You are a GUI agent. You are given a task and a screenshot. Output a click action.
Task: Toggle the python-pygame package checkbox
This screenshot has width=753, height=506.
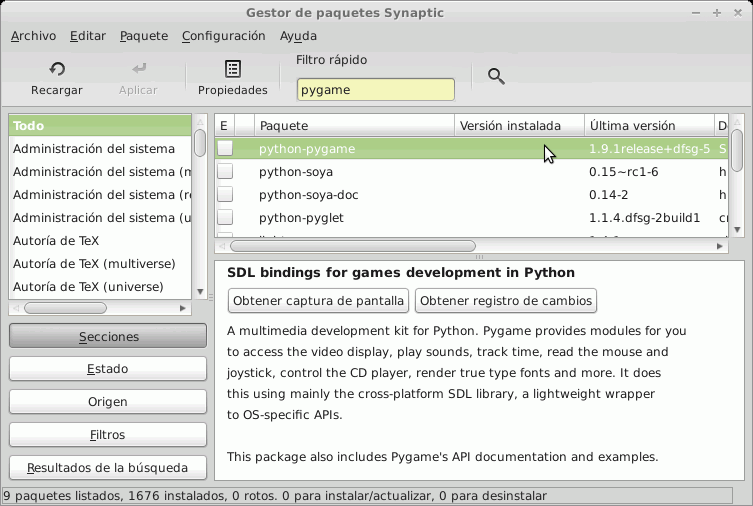tap(225, 148)
